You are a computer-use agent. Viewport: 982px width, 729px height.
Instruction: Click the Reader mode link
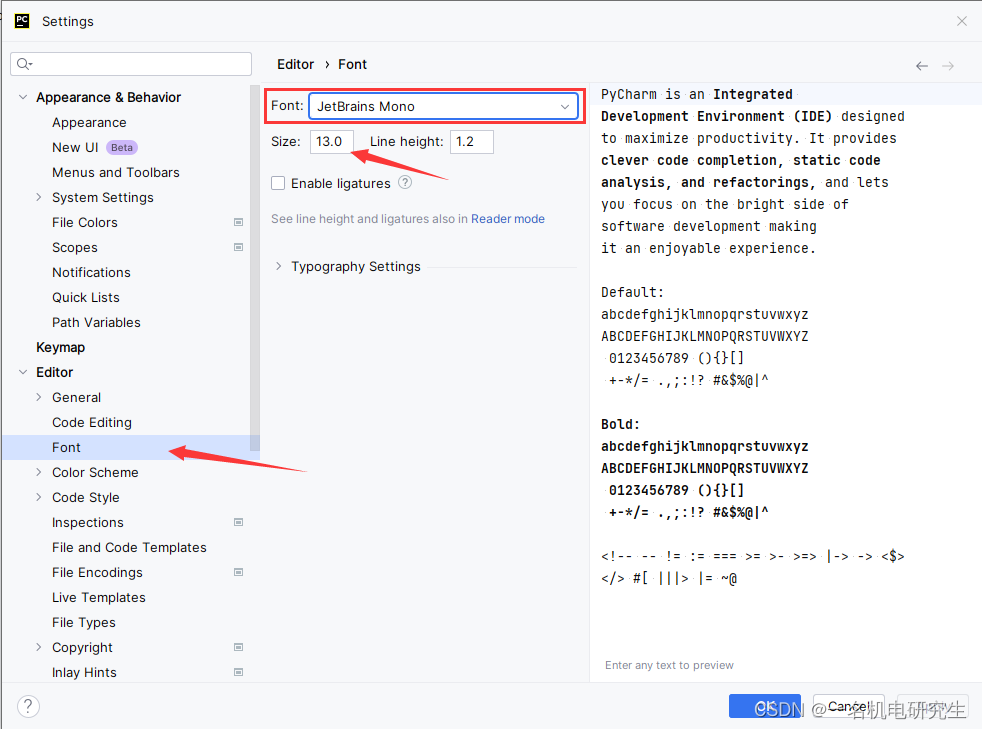click(x=508, y=219)
